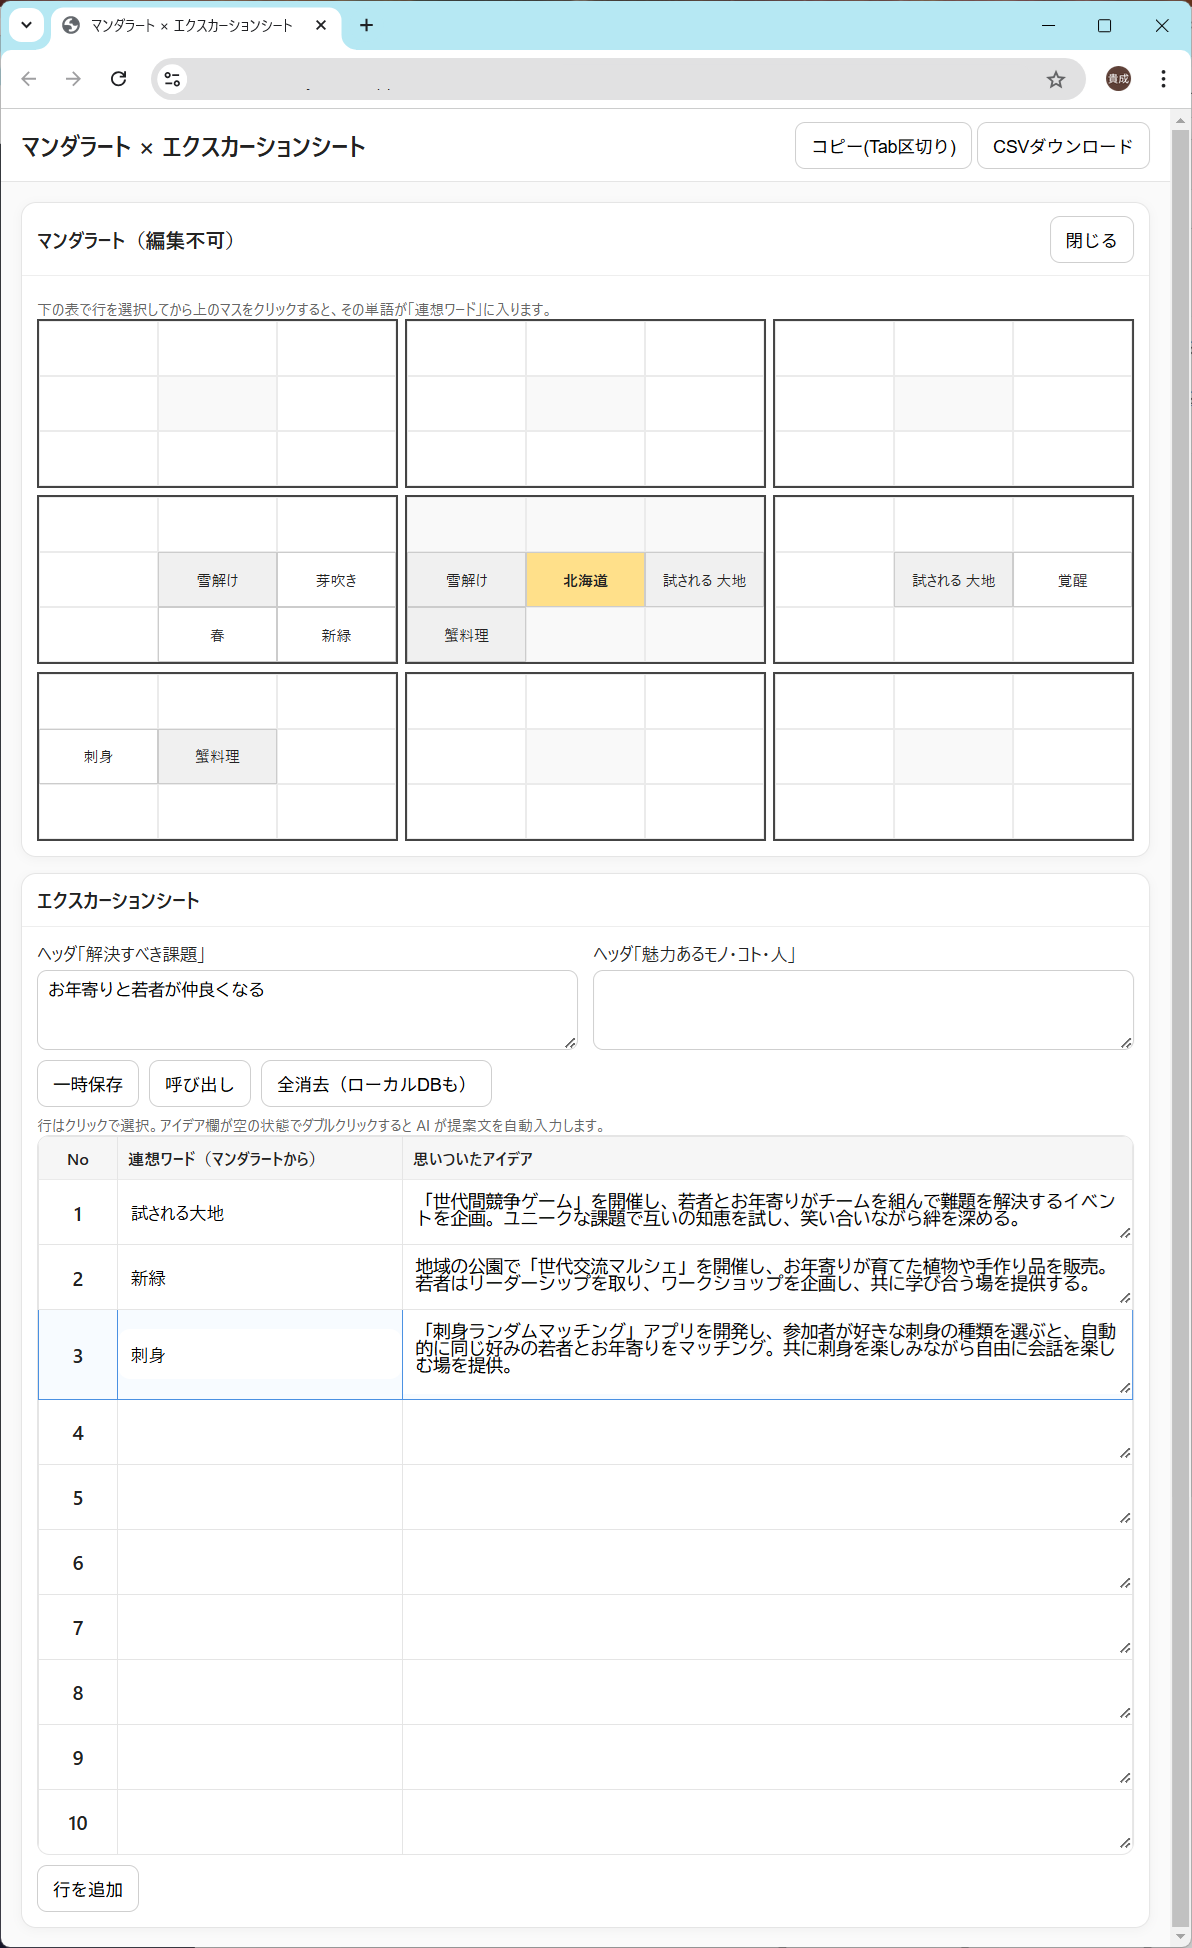The width and height of the screenshot is (1192, 1948).
Task: Click the CSVダウンロード button
Action: [1062, 147]
